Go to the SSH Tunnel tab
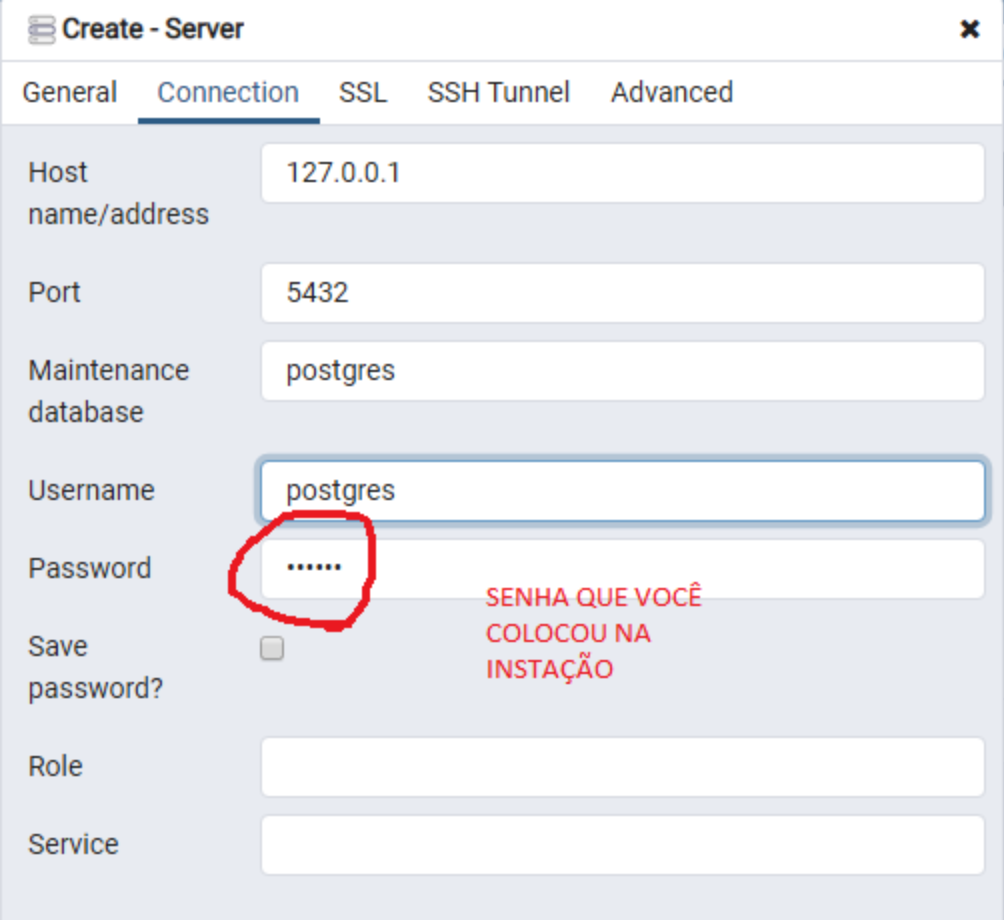Image resolution: width=1004 pixels, height=920 pixels. pyautogui.click(x=498, y=92)
